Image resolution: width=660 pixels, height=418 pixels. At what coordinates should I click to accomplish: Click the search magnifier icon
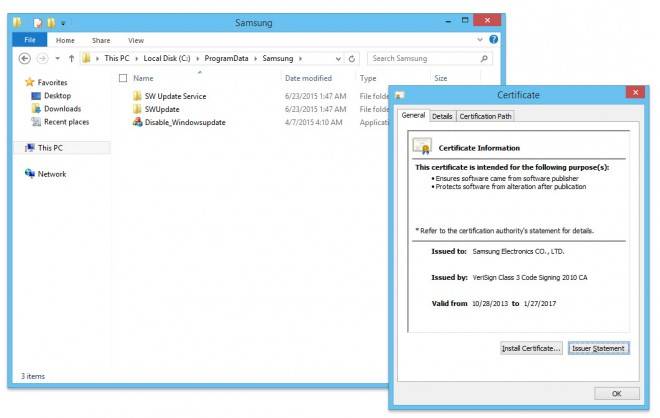pyautogui.click(x=484, y=59)
